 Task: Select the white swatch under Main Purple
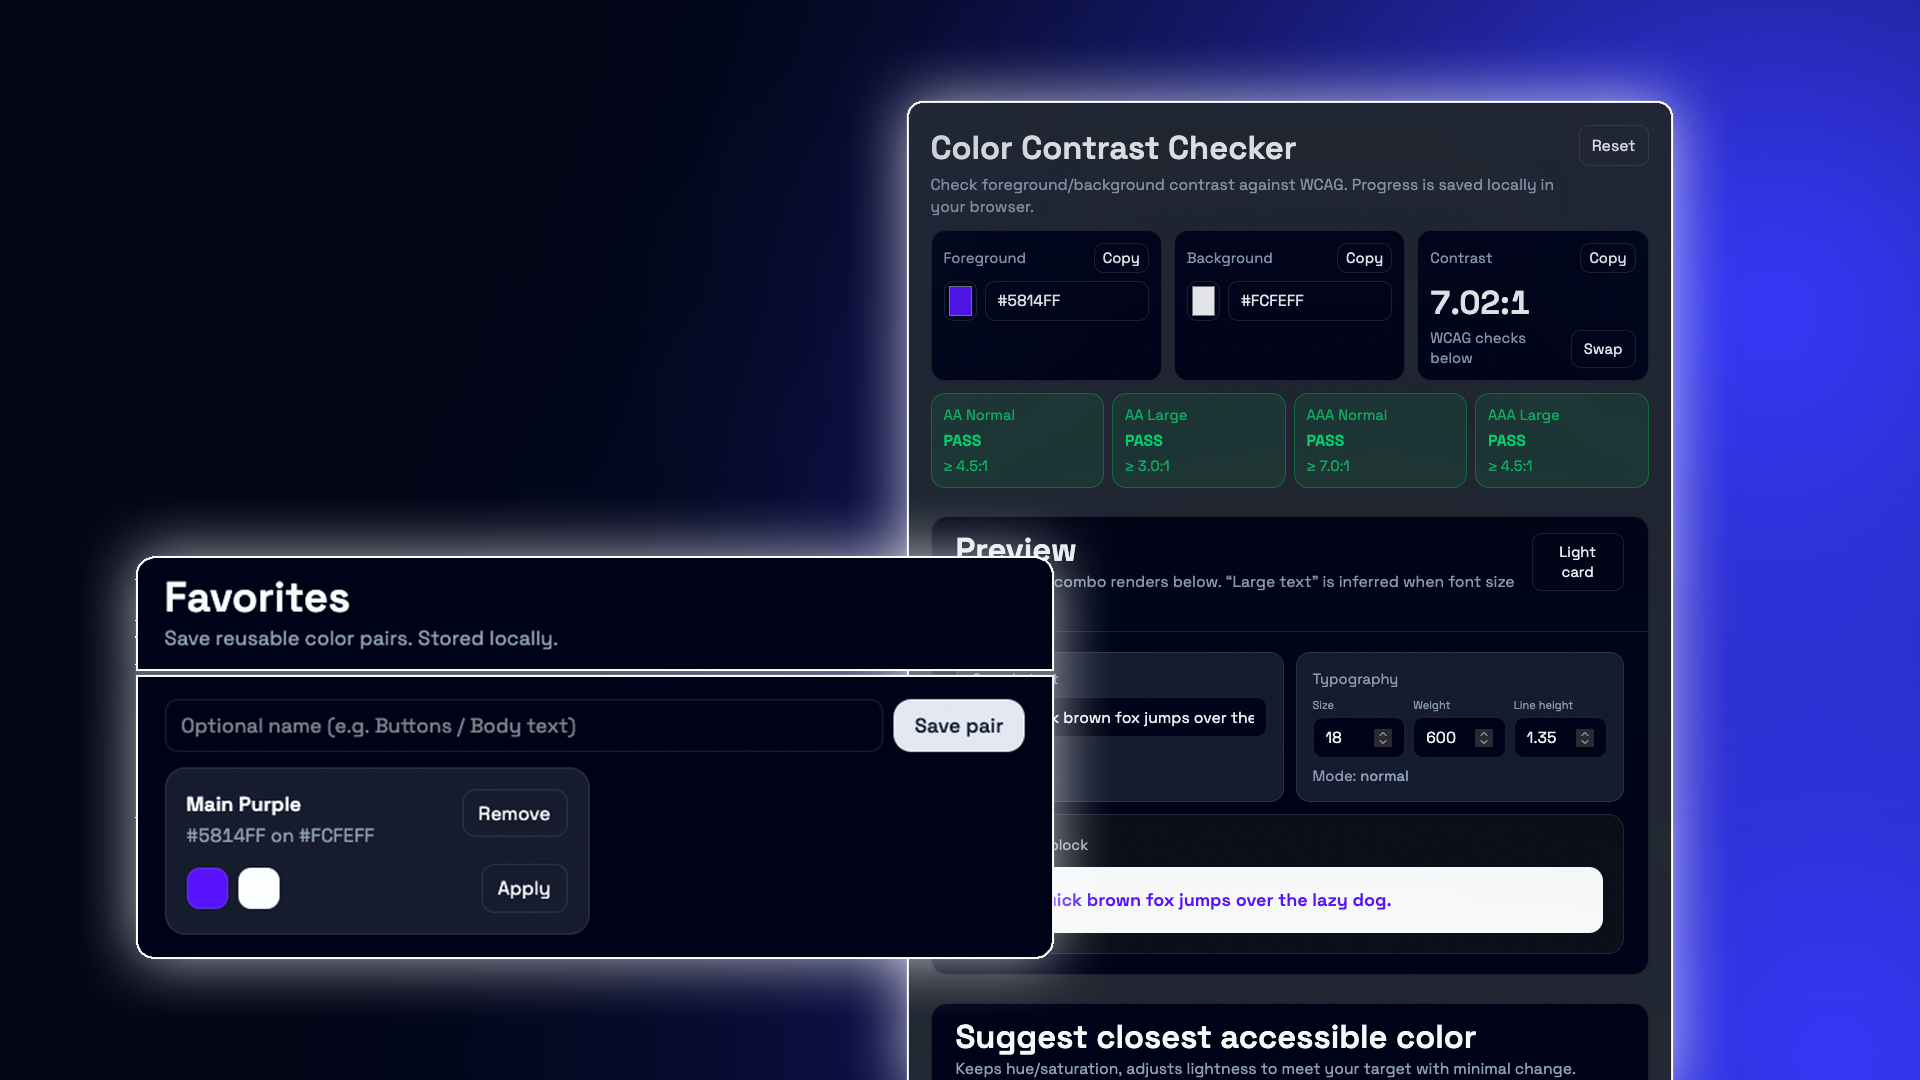click(259, 888)
